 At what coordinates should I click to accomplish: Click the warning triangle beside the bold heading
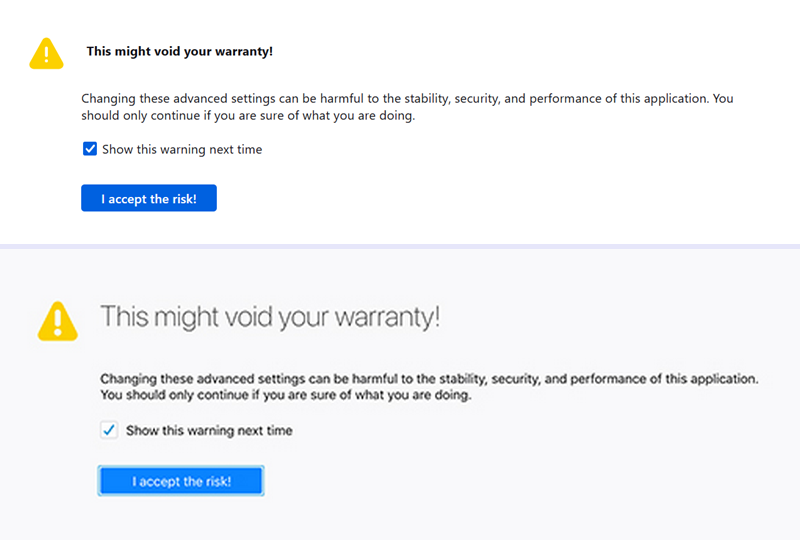[x=46, y=54]
